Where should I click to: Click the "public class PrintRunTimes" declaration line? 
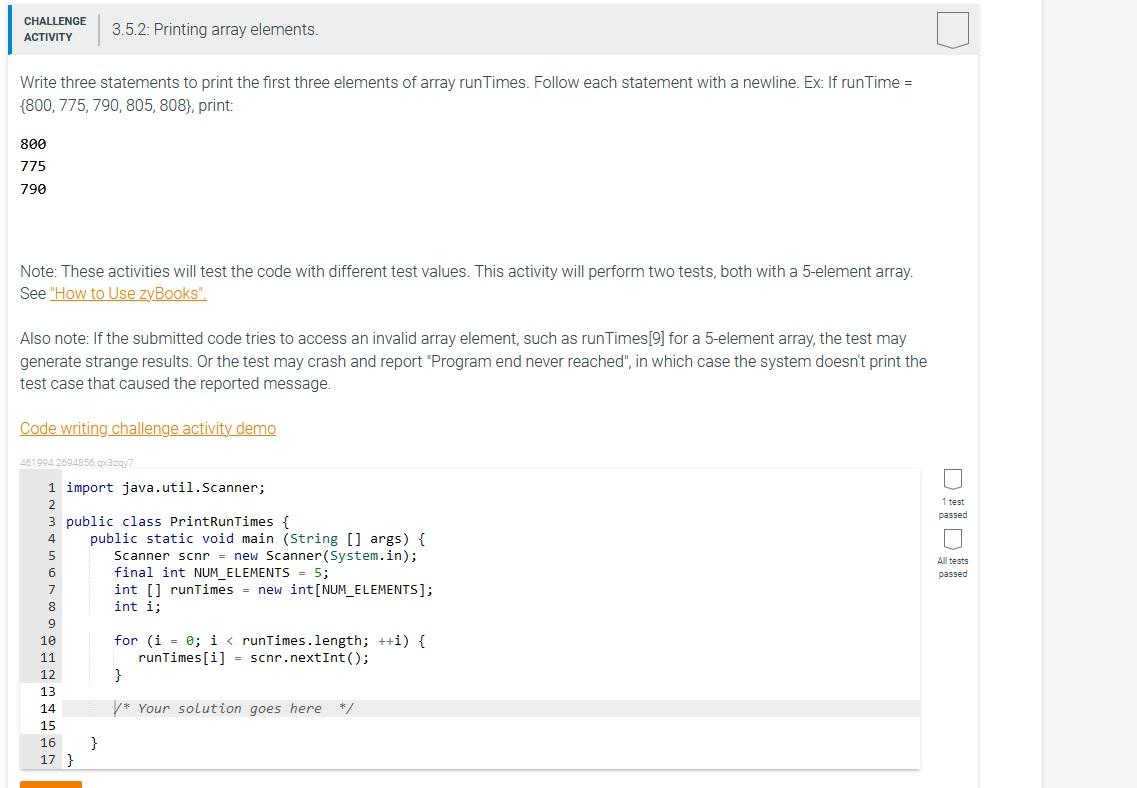[x=176, y=521]
